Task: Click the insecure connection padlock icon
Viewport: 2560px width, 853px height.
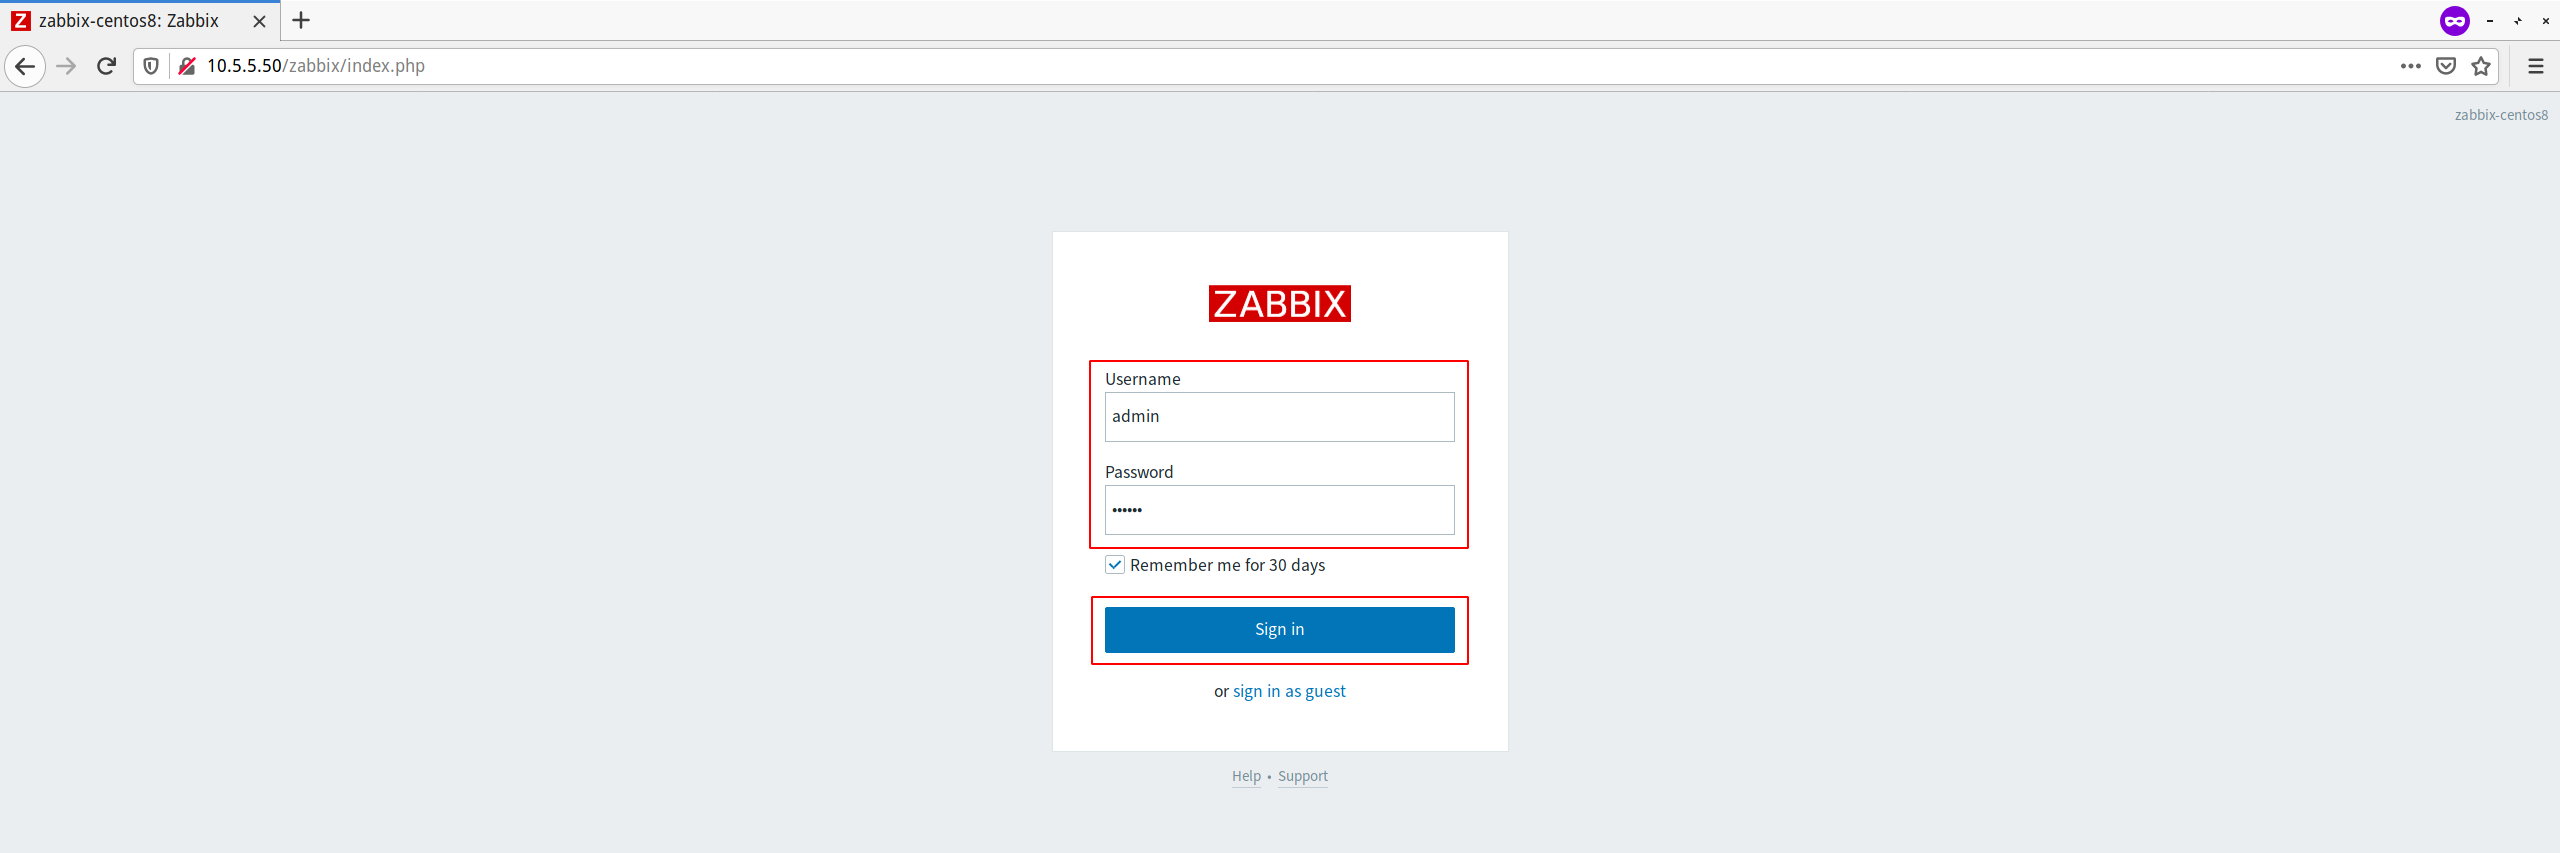Action: point(187,66)
